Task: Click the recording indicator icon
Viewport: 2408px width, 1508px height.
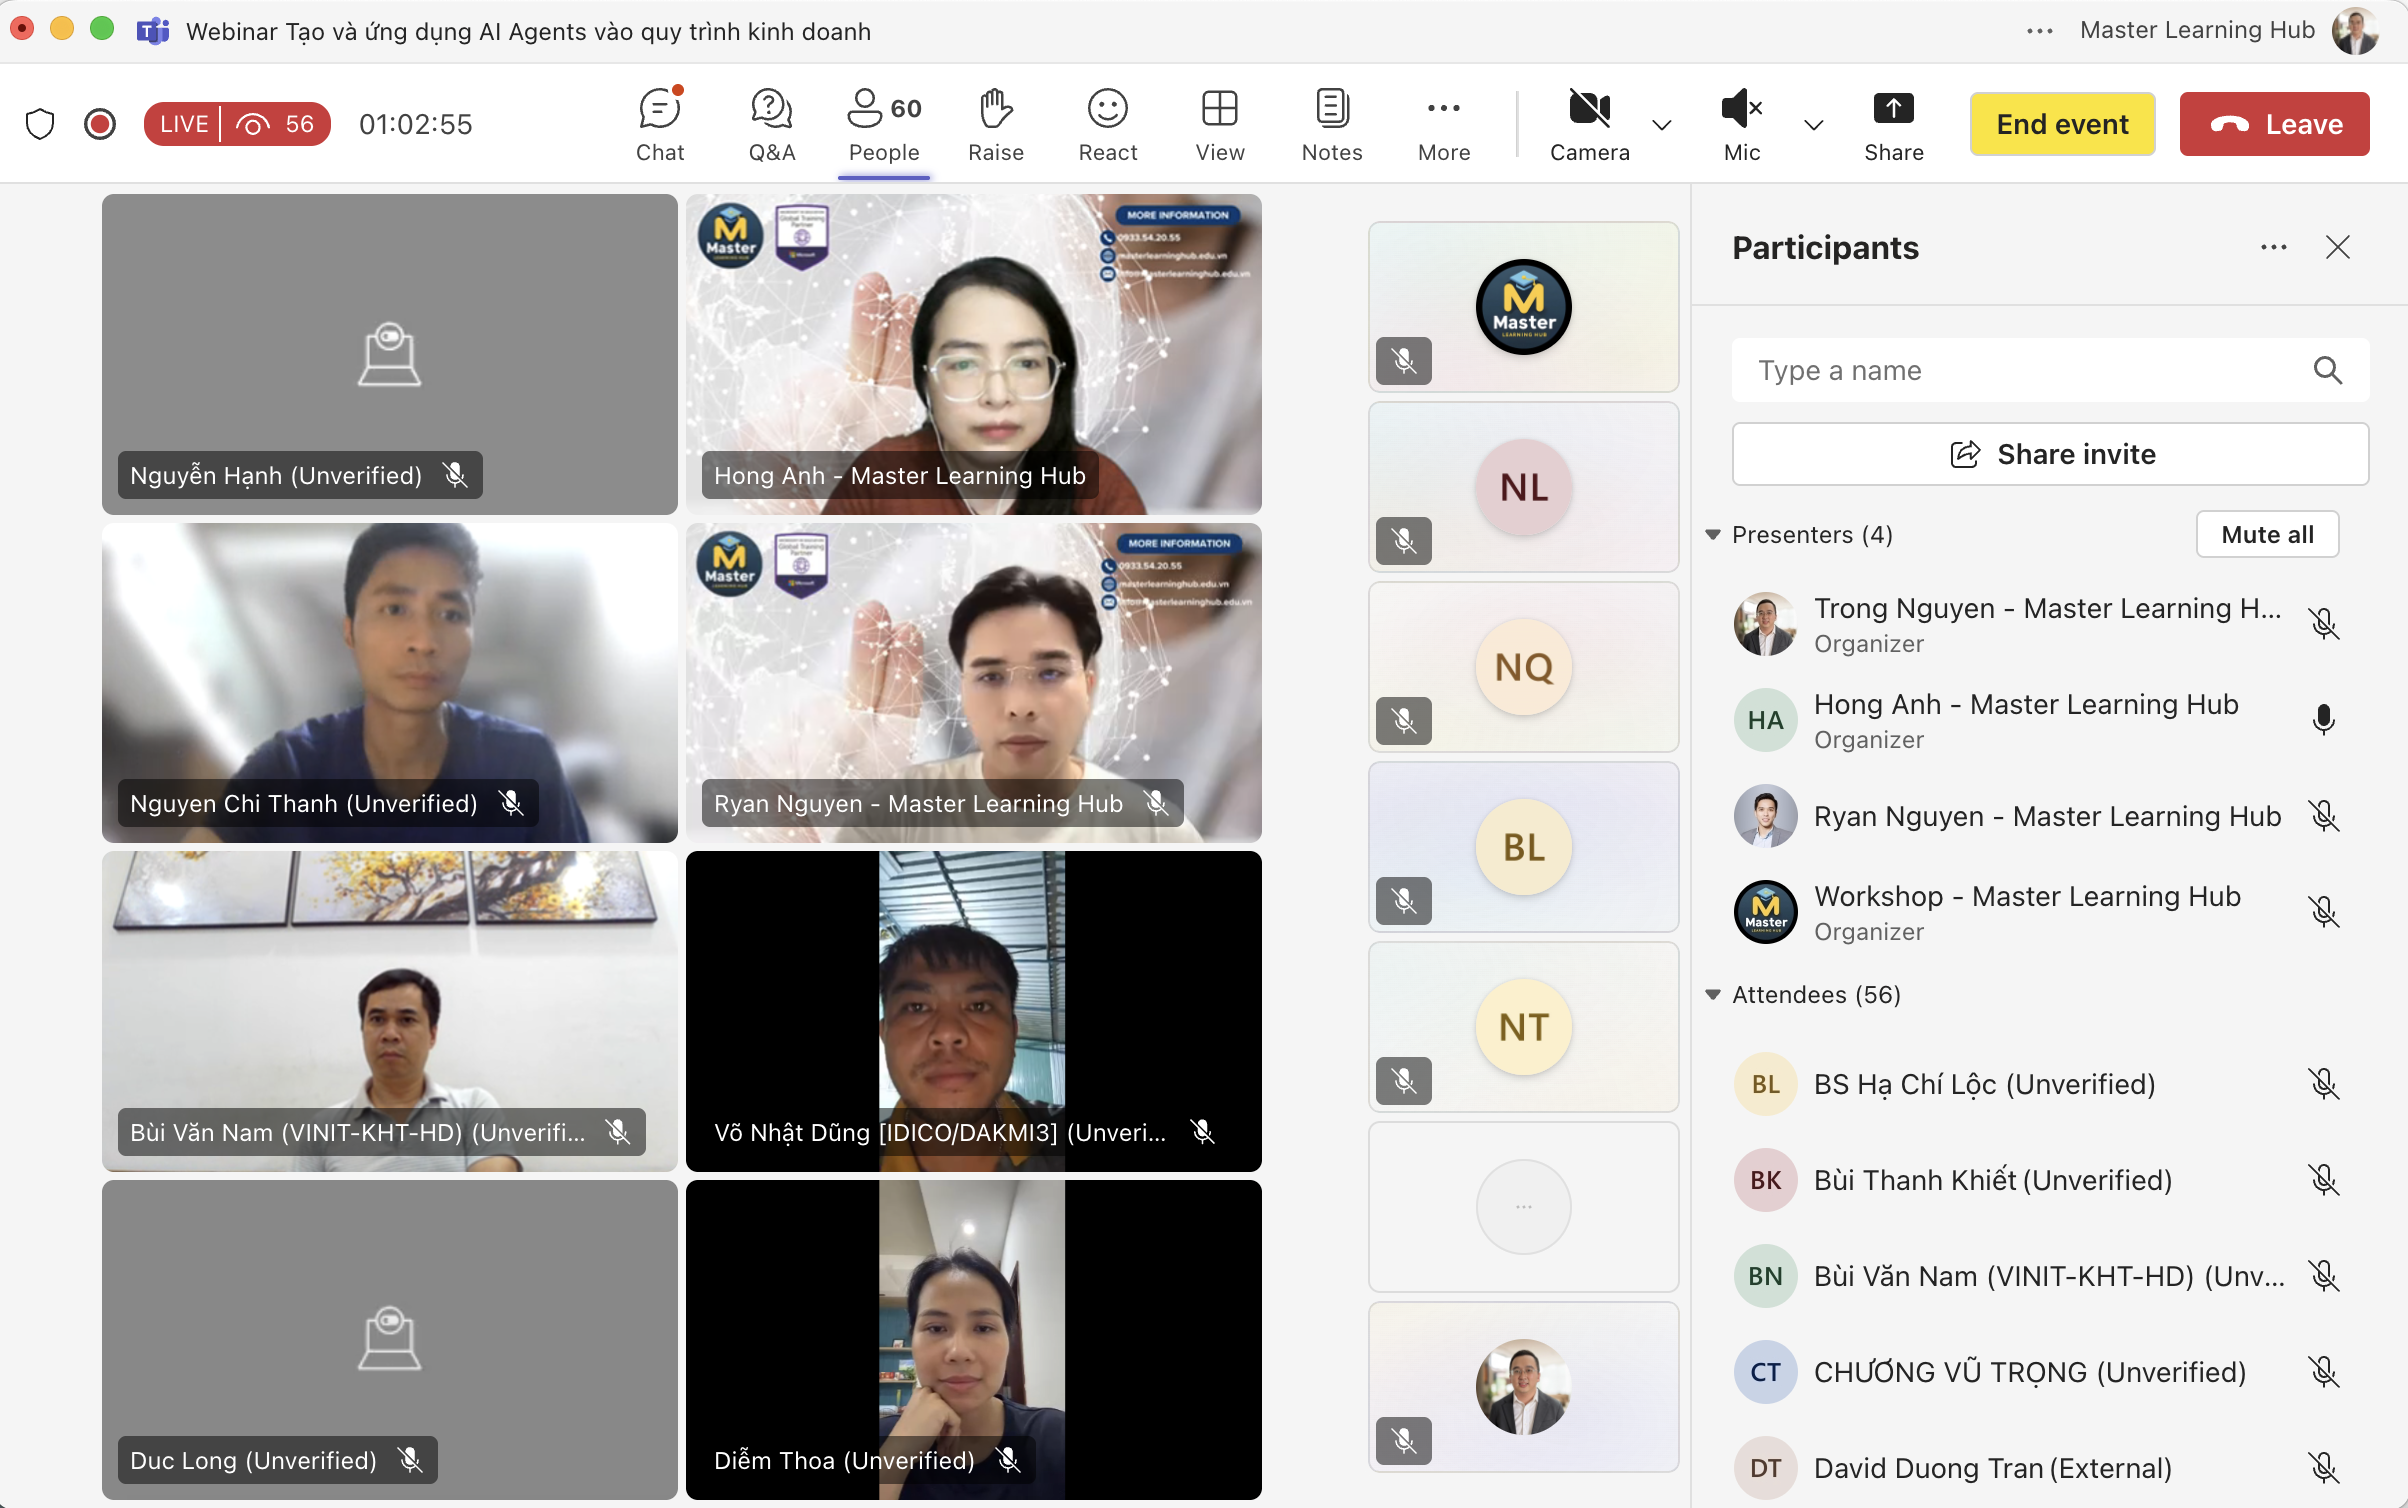Action: coord(100,124)
